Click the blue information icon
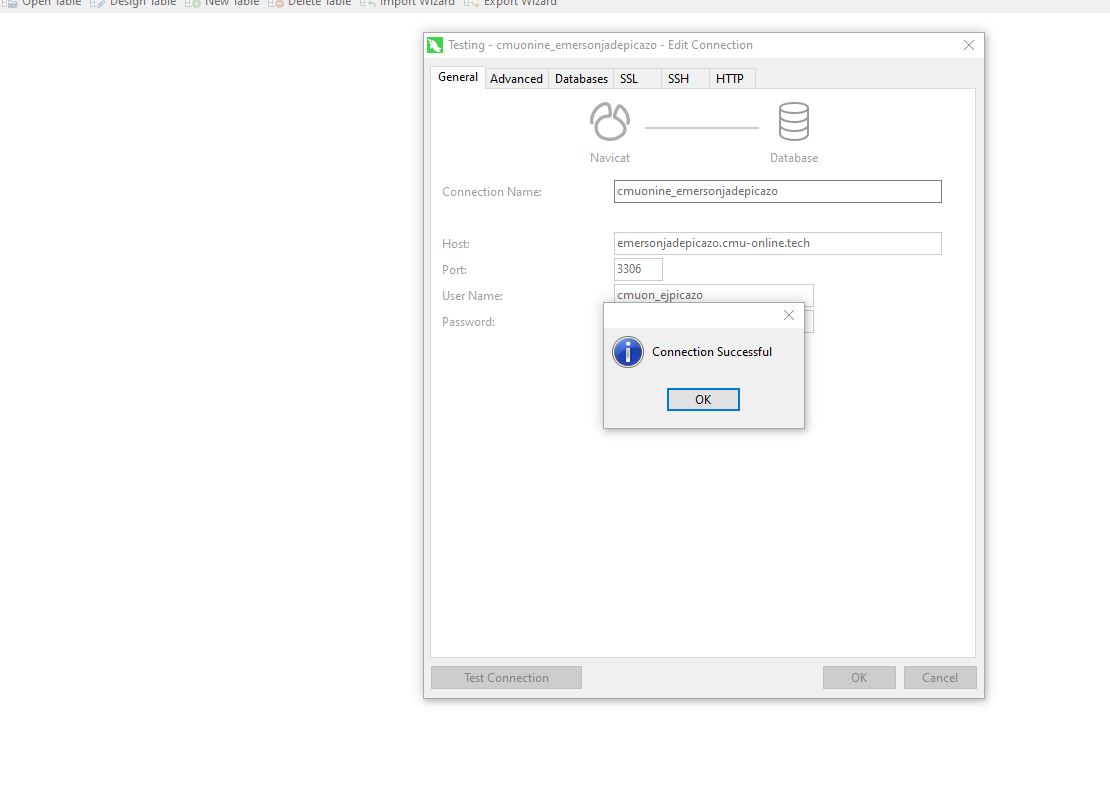Viewport: 1110px width, 786px height. (x=628, y=352)
